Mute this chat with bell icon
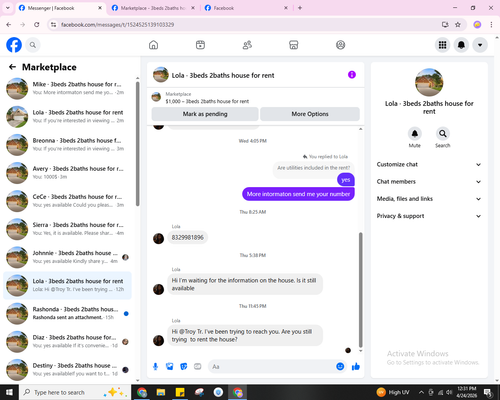Screen dimensions: 500x400 coord(415,134)
